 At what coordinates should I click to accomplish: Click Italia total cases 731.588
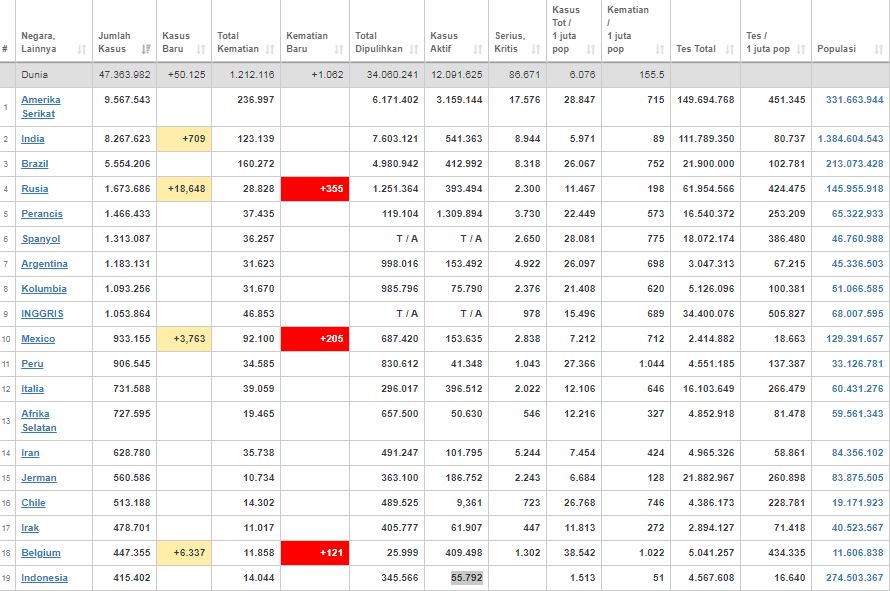[x=132, y=389]
